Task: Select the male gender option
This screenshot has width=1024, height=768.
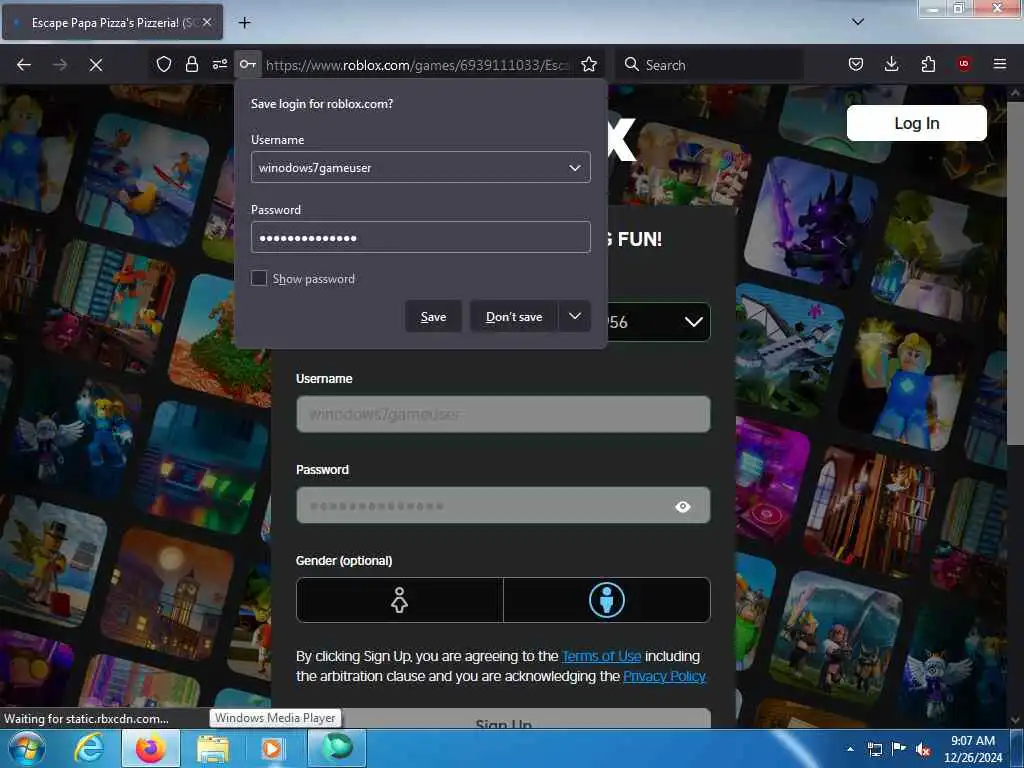Action: [x=607, y=600]
